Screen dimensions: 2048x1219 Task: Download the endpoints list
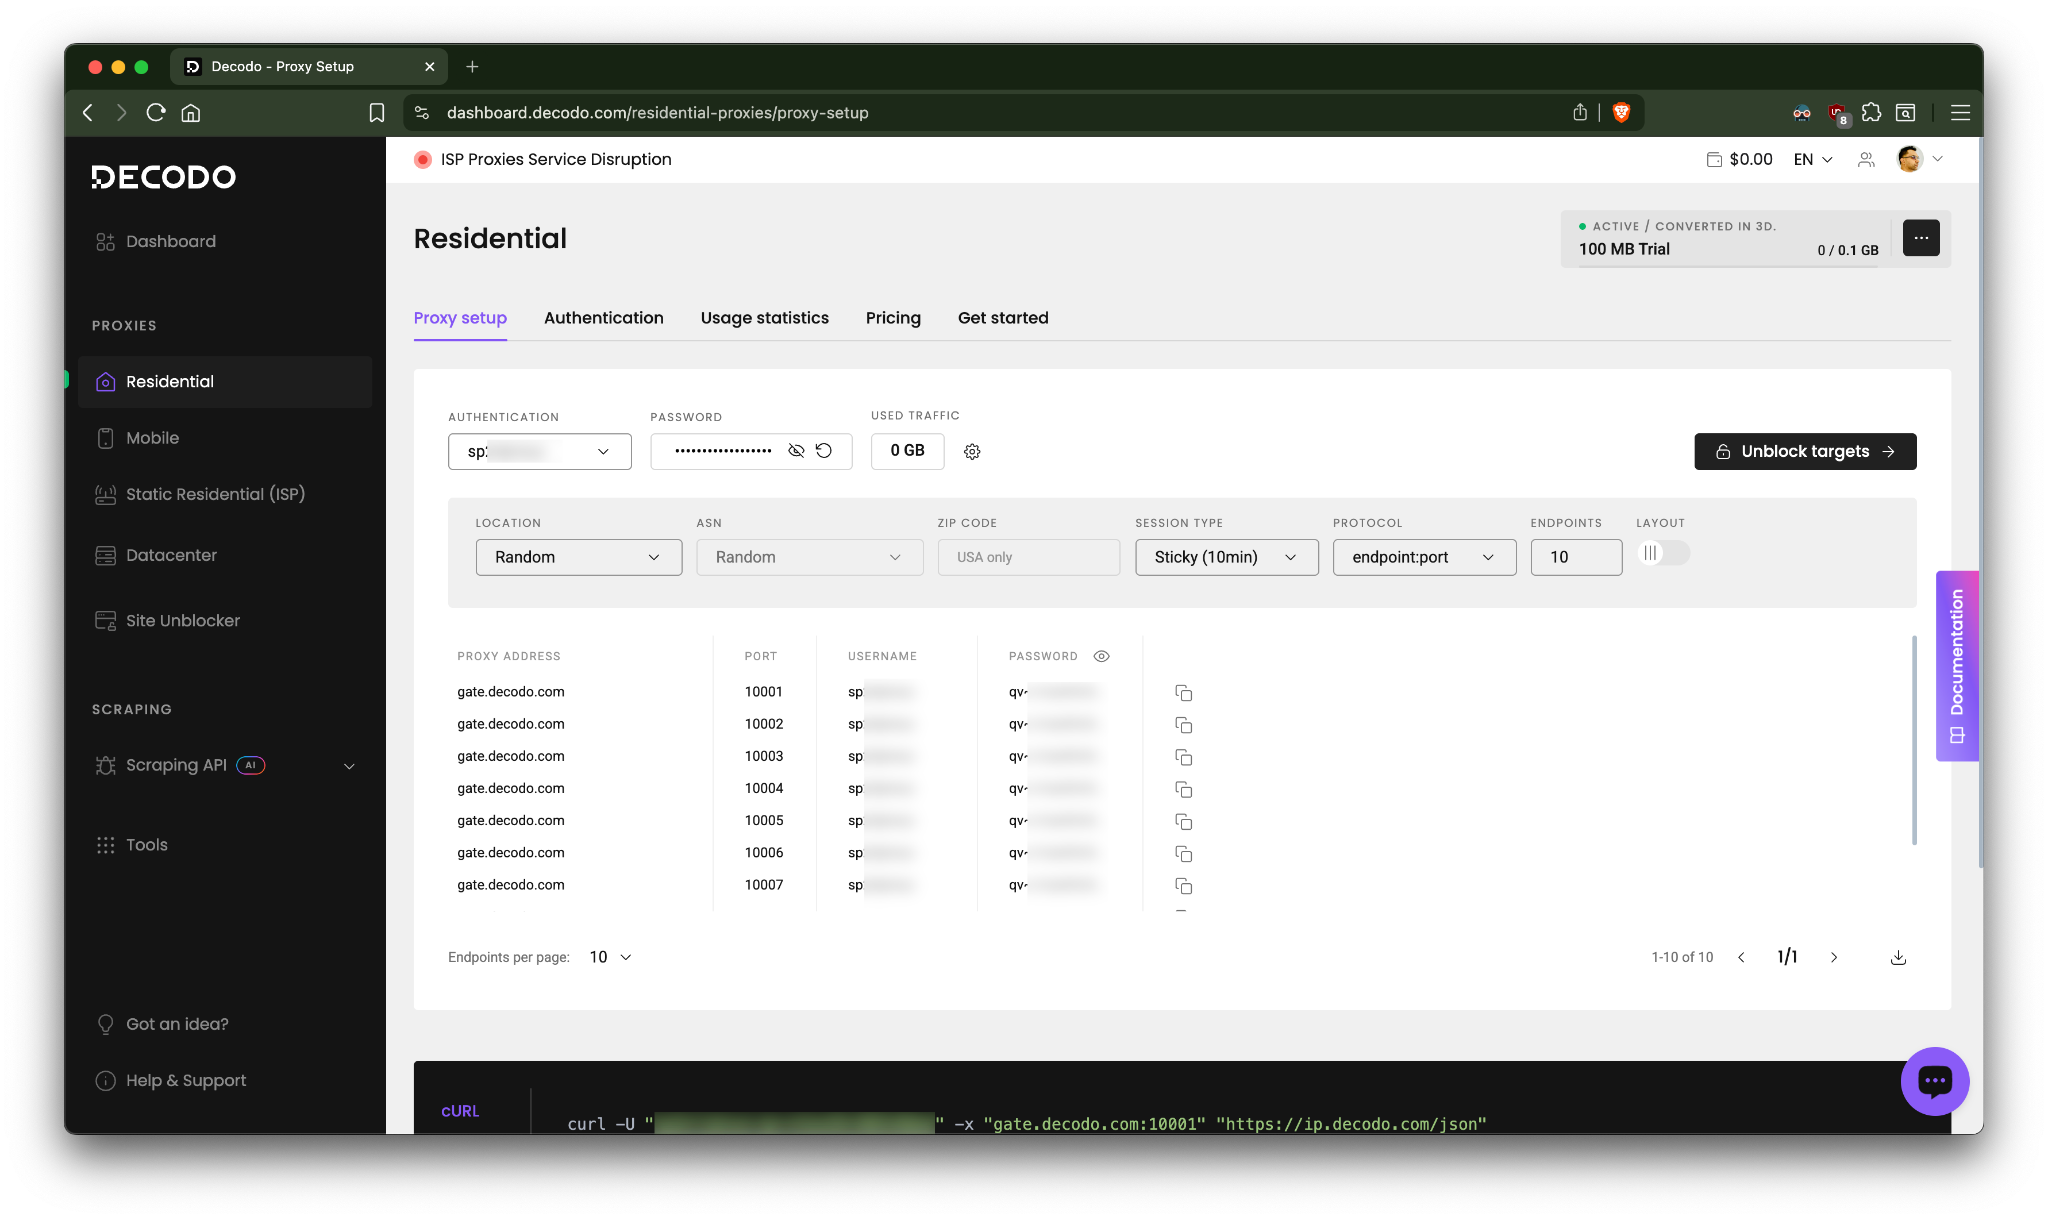pos(1898,958)
